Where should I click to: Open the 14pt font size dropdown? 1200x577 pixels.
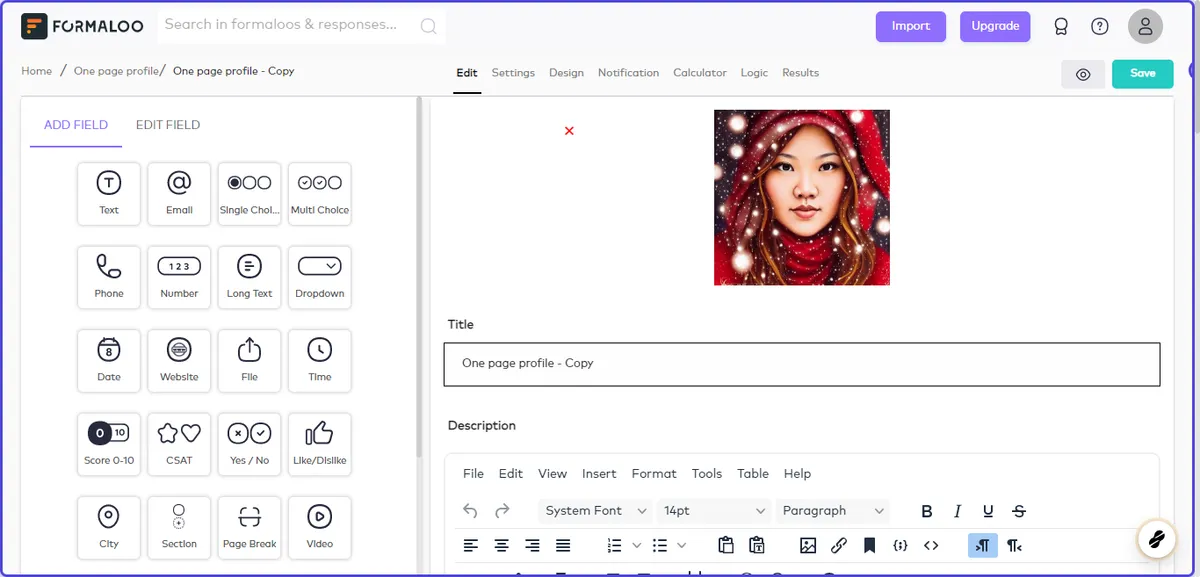[x=714, y=511]
